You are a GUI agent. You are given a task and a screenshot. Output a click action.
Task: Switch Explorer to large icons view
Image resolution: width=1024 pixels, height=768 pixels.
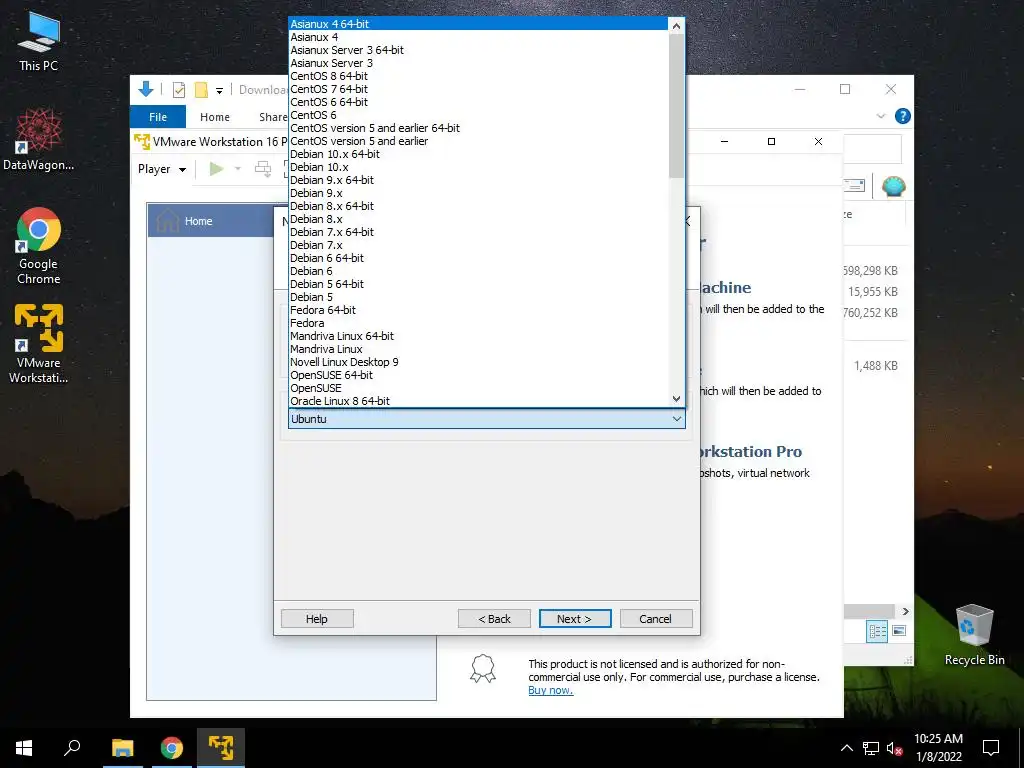[x=899, y=631]
